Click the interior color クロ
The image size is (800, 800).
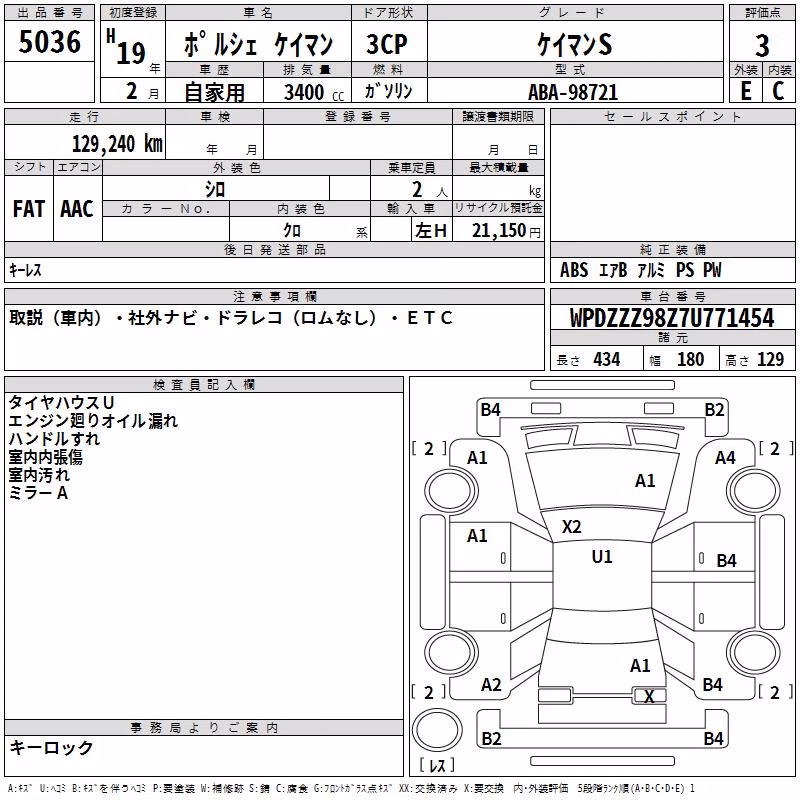[x=292, y=230]
